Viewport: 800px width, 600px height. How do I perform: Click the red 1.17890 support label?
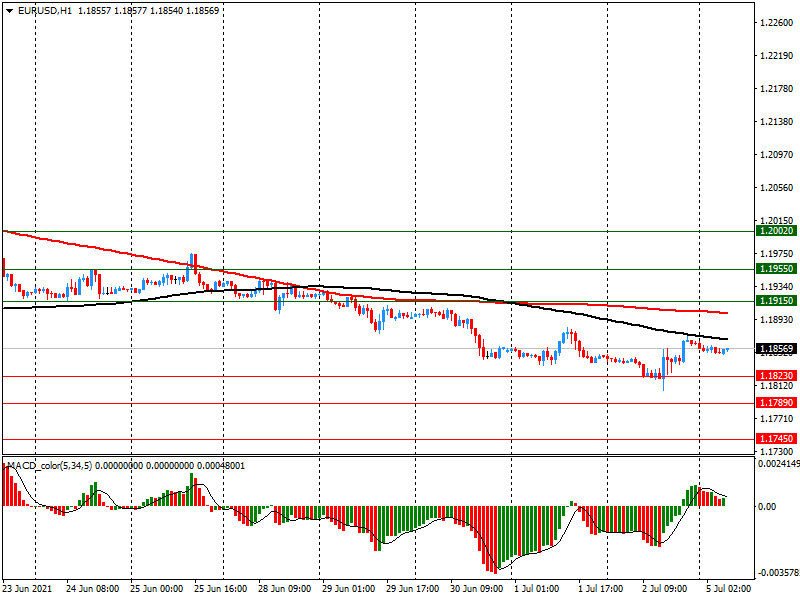pos(776,403)
